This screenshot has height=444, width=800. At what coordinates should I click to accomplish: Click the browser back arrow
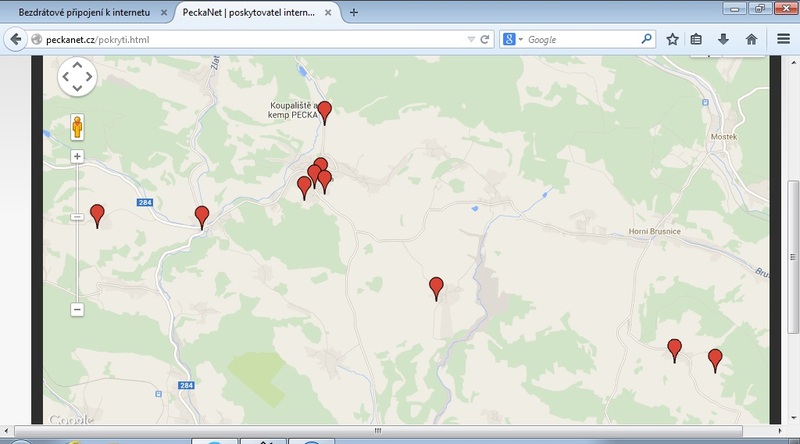point(15,39)
